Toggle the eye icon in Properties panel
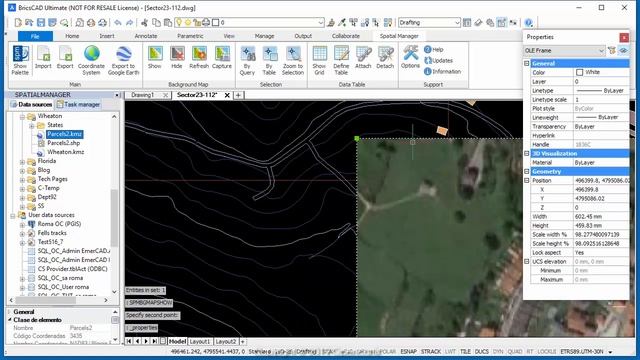640x360 pixels. [623, 51]
